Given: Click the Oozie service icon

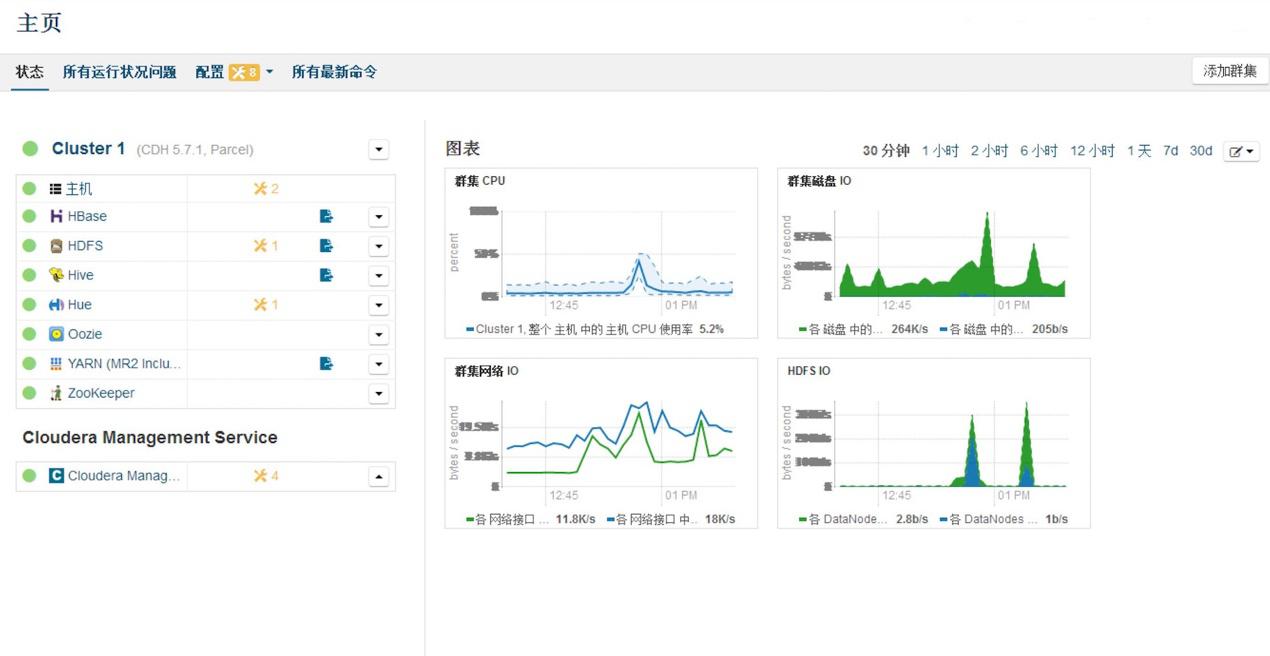Looking at the screenshot, I should pyautogui.click(x=56, y=334).
